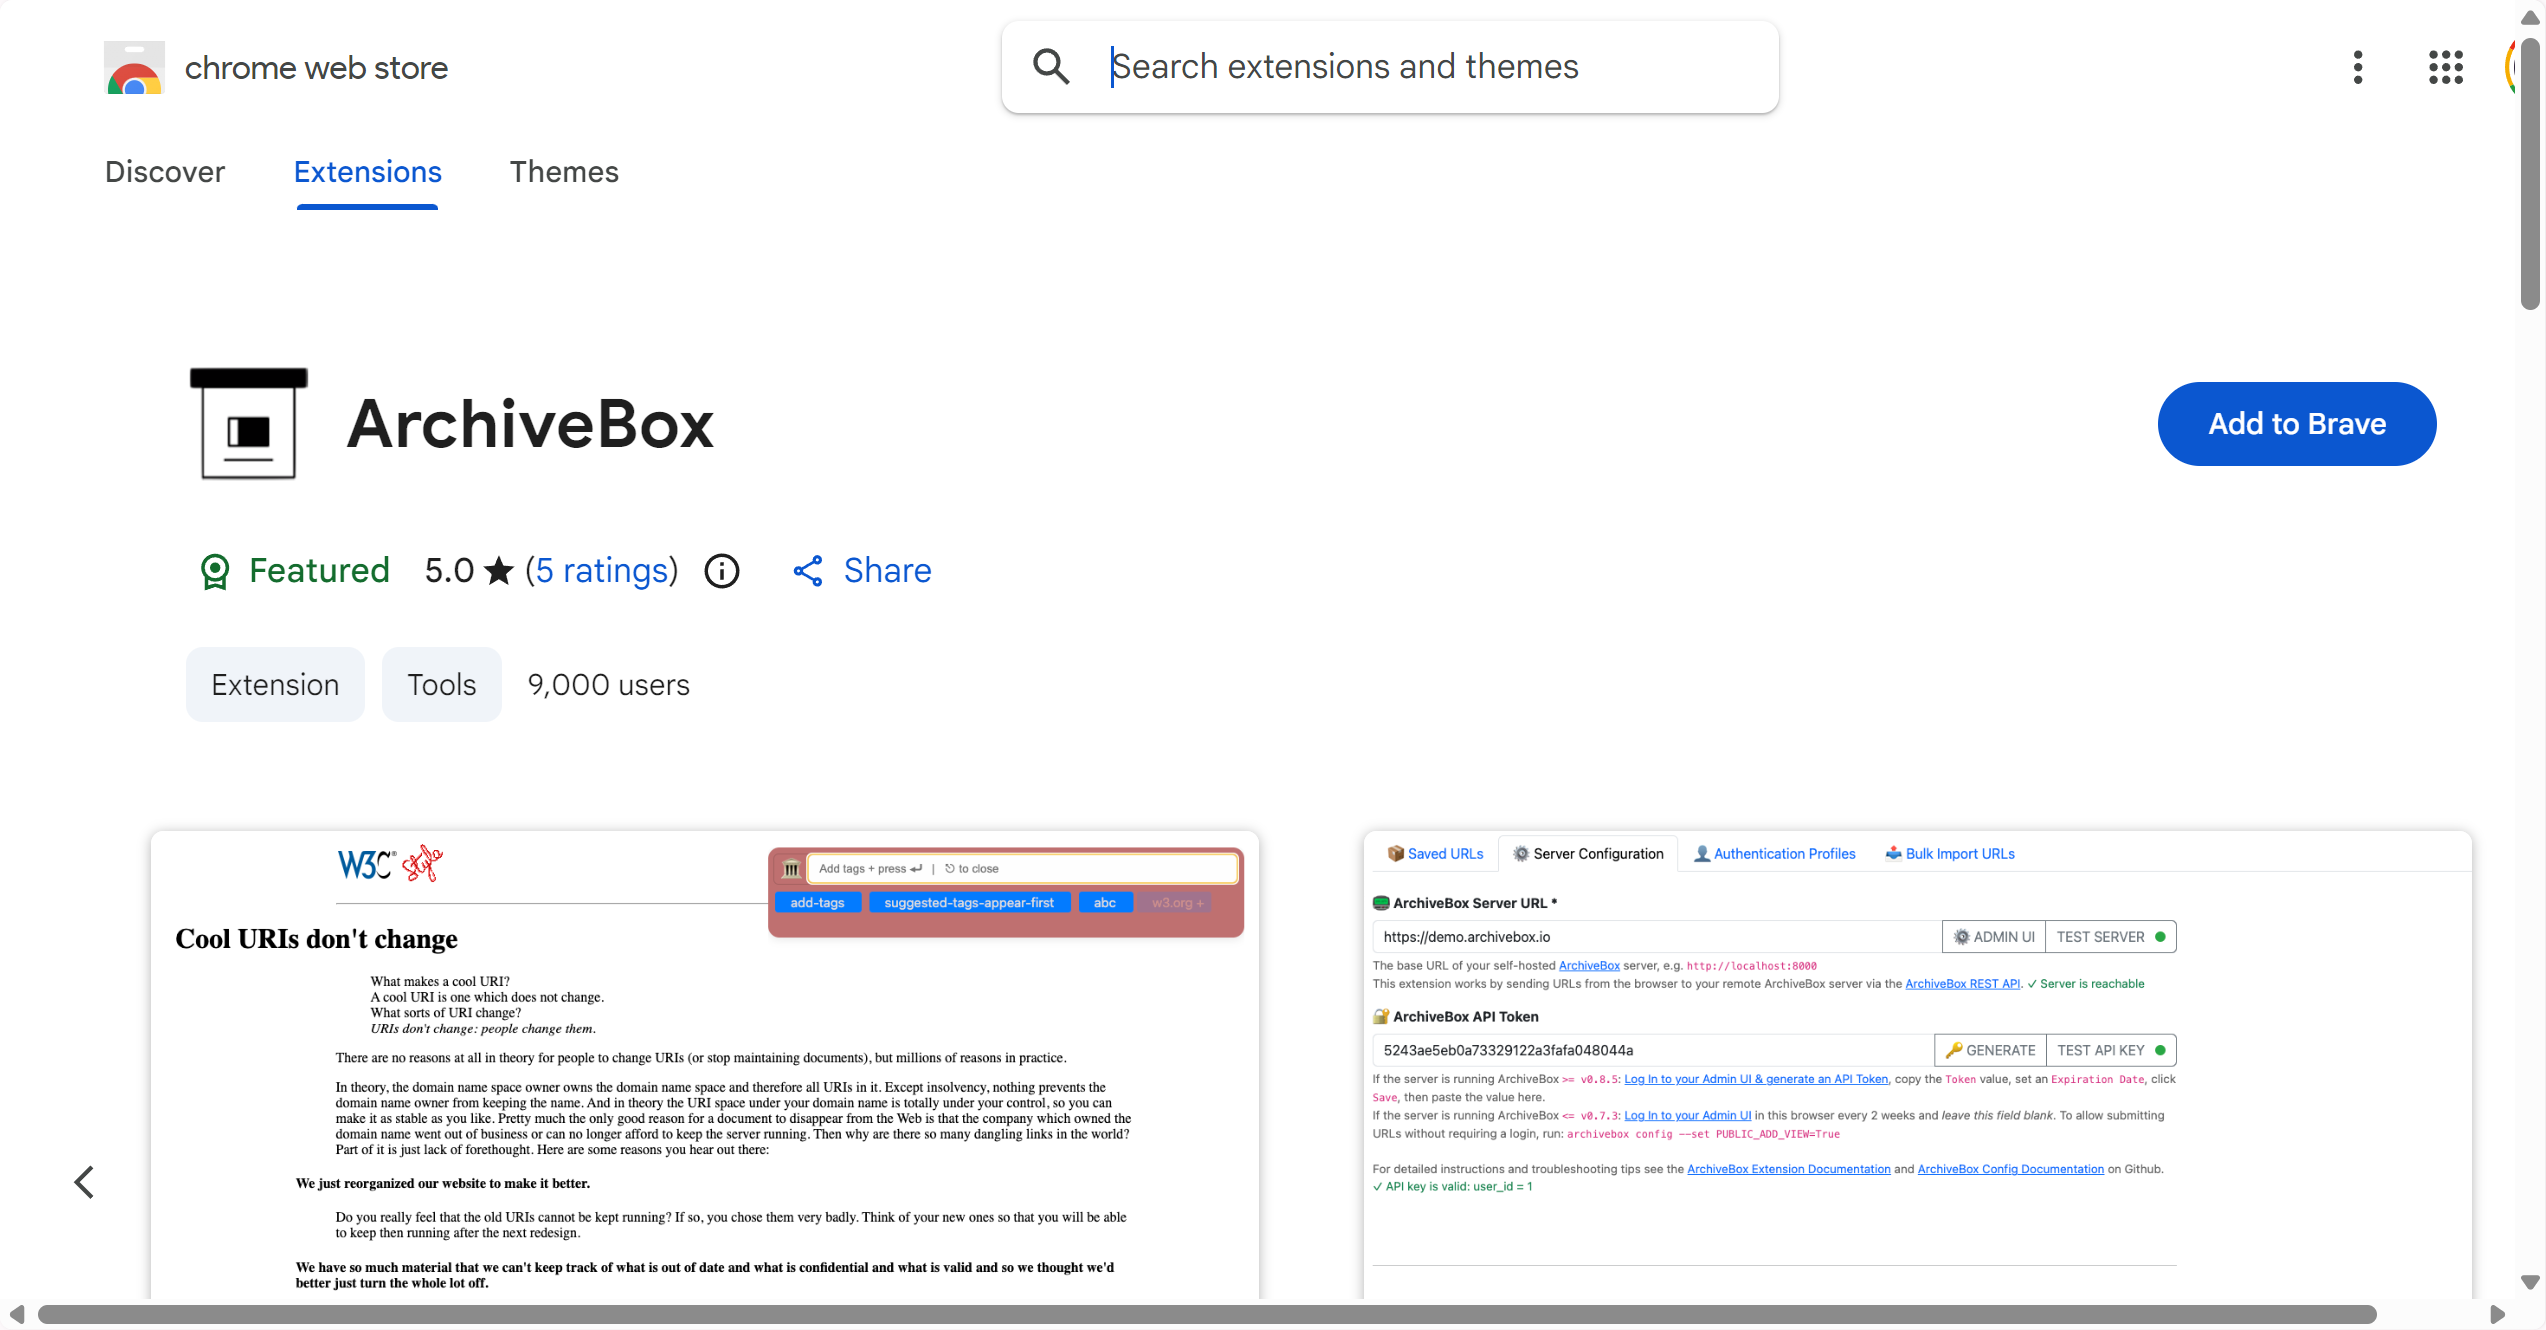Open the Themes tab
Viewport: 2546px width, 1330px height.
pos(564,172)
